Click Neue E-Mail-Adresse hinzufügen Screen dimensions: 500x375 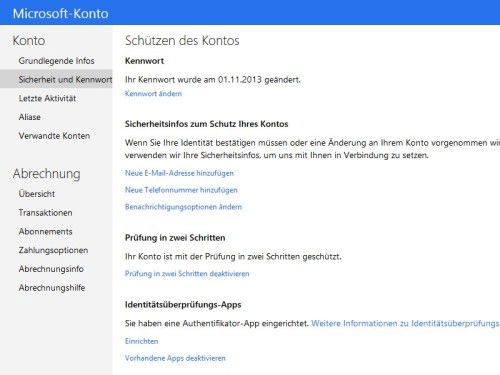click(179, 173)
